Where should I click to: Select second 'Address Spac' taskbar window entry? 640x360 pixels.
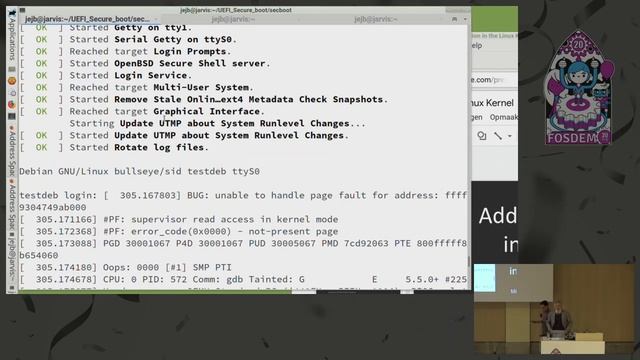pos(12,205)
